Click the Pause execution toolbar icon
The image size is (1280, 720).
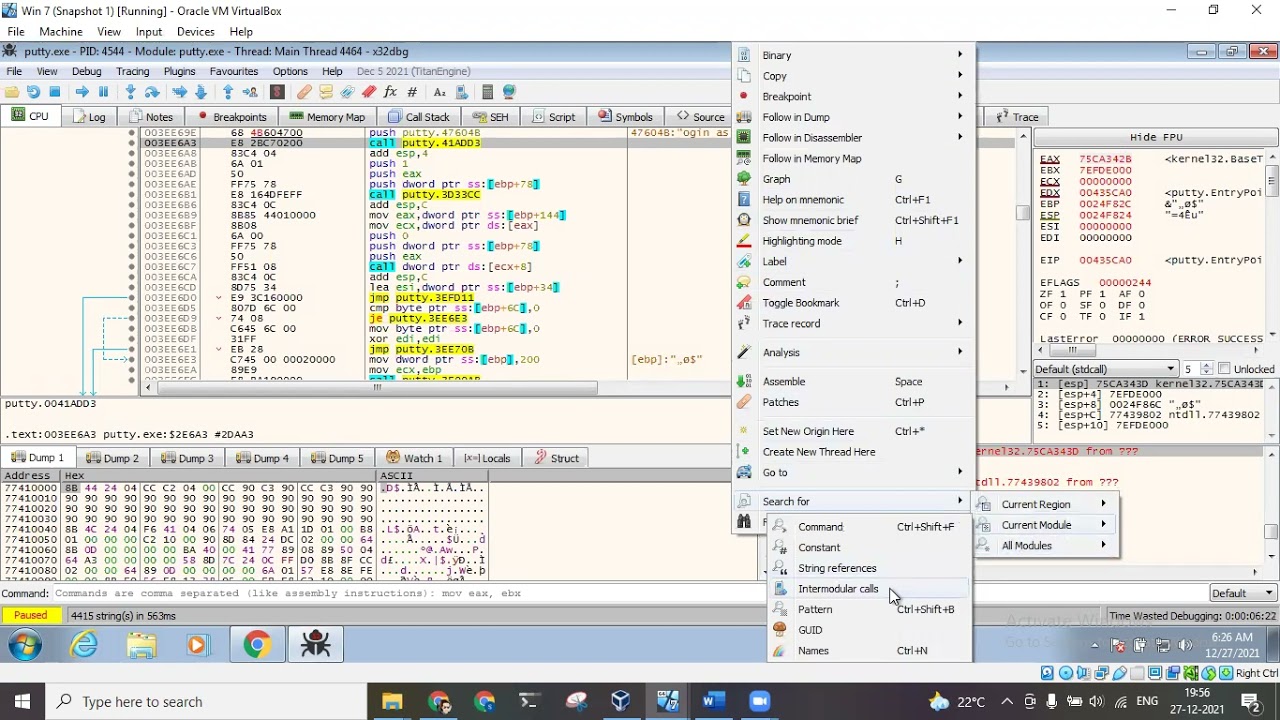pyautogui.click(x=103, y=92)
